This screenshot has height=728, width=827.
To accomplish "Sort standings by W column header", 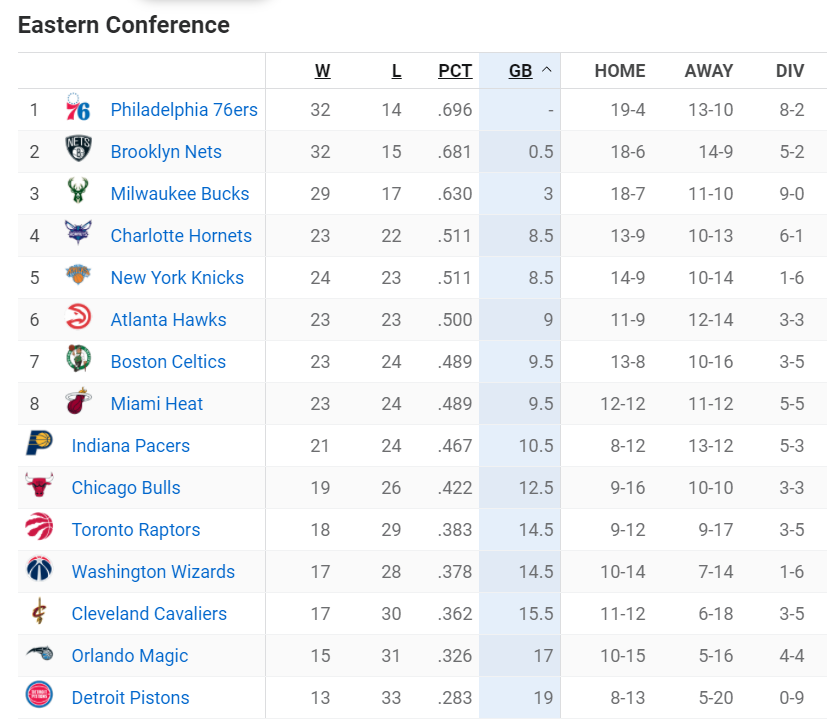I will pyautogui.click(x=322, y=71).
